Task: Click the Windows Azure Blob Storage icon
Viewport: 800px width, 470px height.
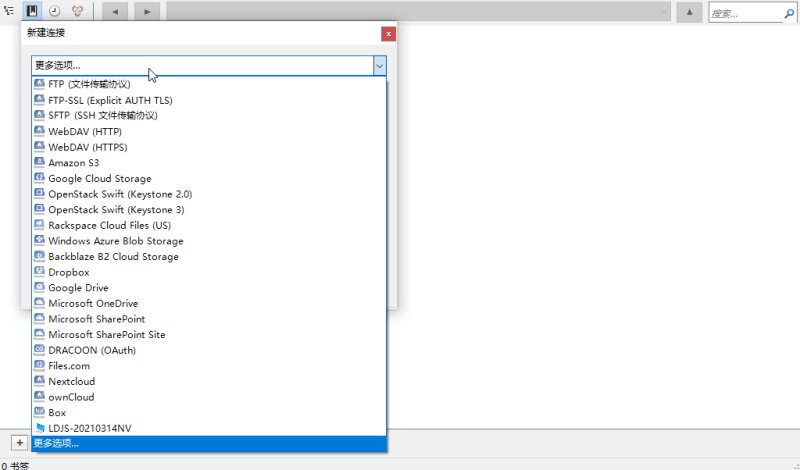Action: tap(39, 240)
